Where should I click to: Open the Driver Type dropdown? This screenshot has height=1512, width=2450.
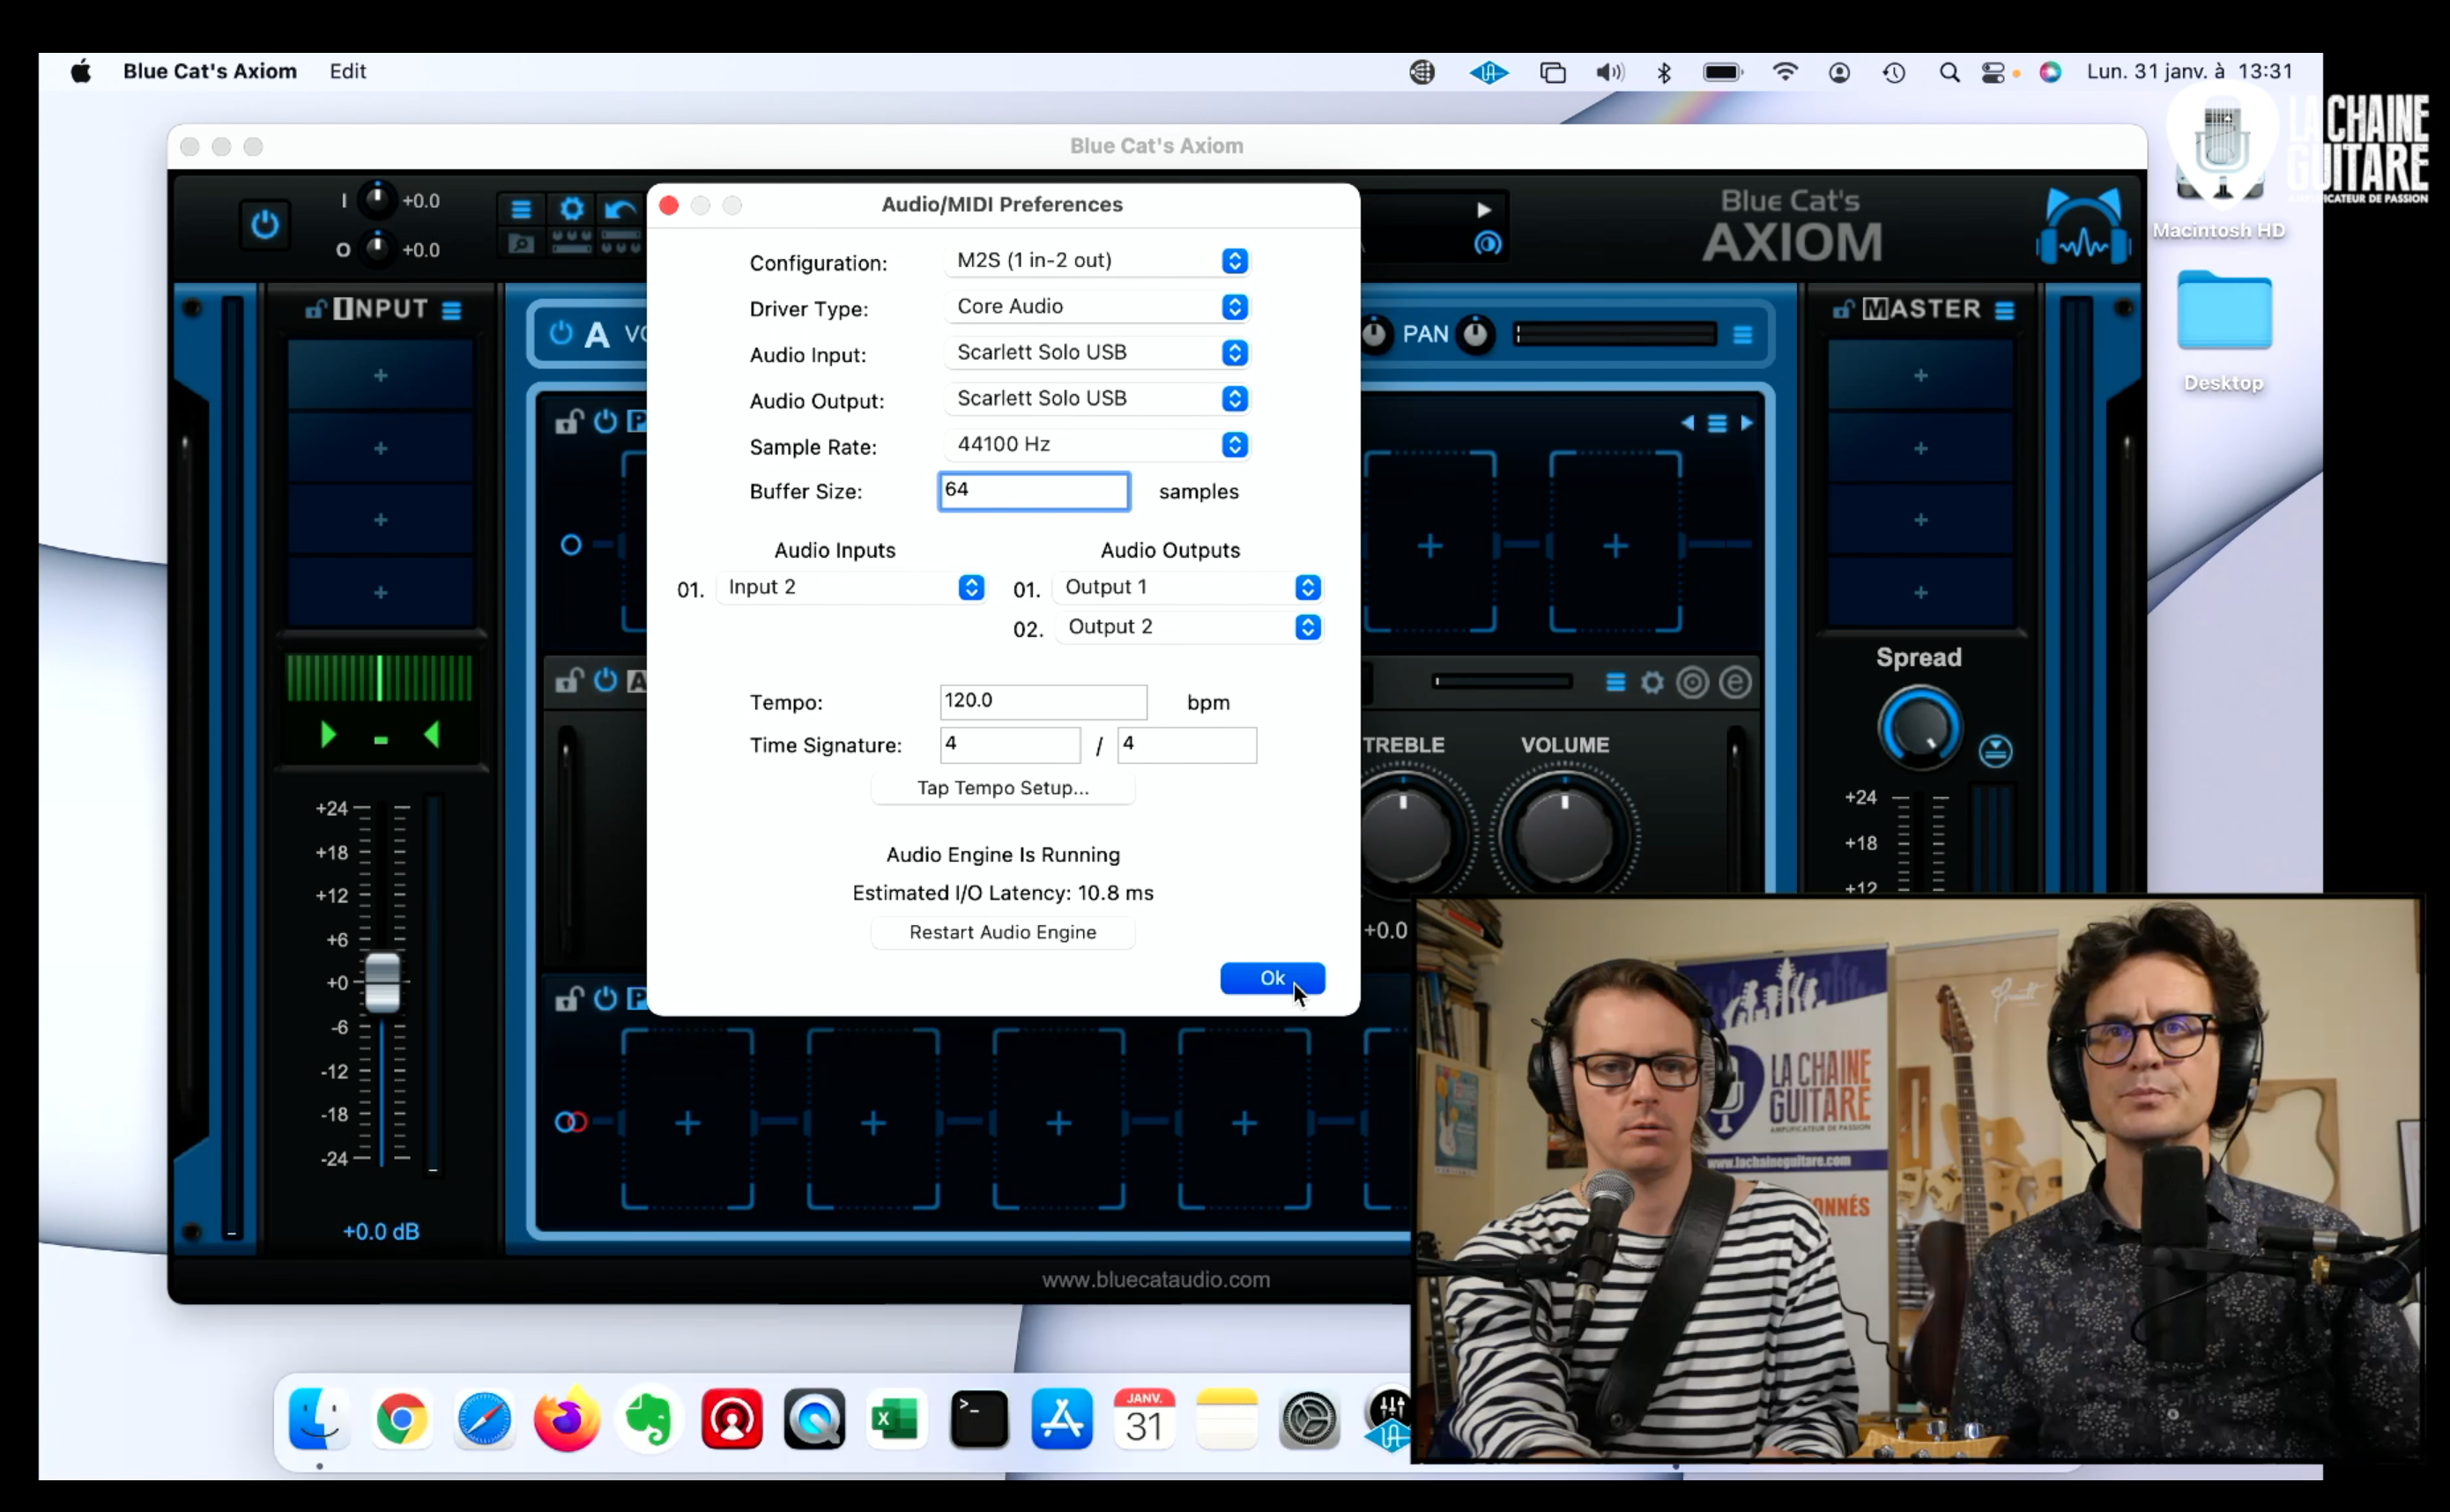click(x=1097, y=307)
